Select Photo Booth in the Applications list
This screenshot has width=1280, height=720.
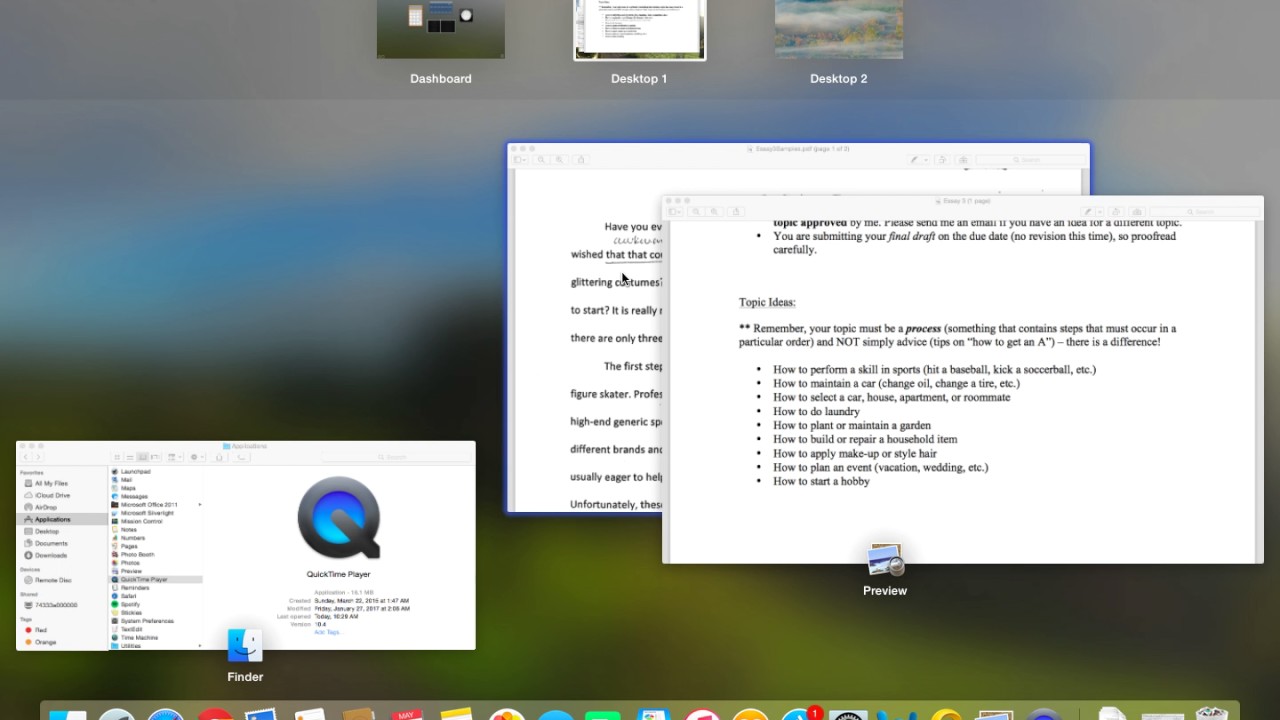pos(137,554)
